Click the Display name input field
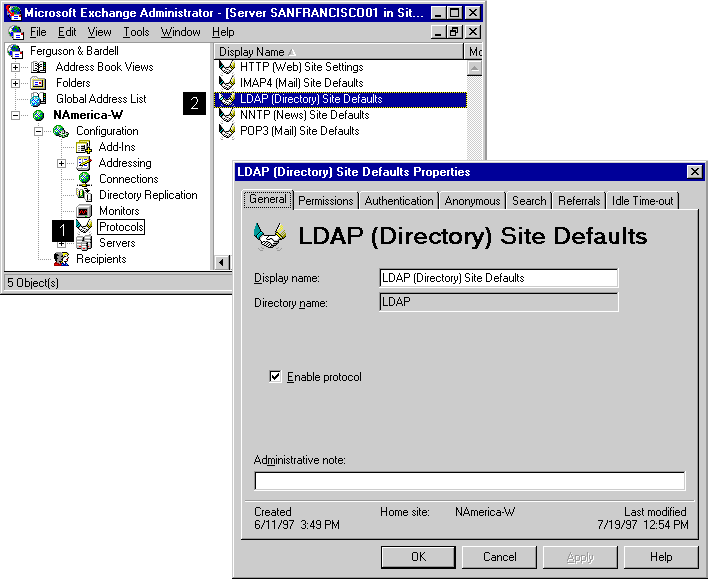This screenshot has width=708, height=579. [498, 278]
